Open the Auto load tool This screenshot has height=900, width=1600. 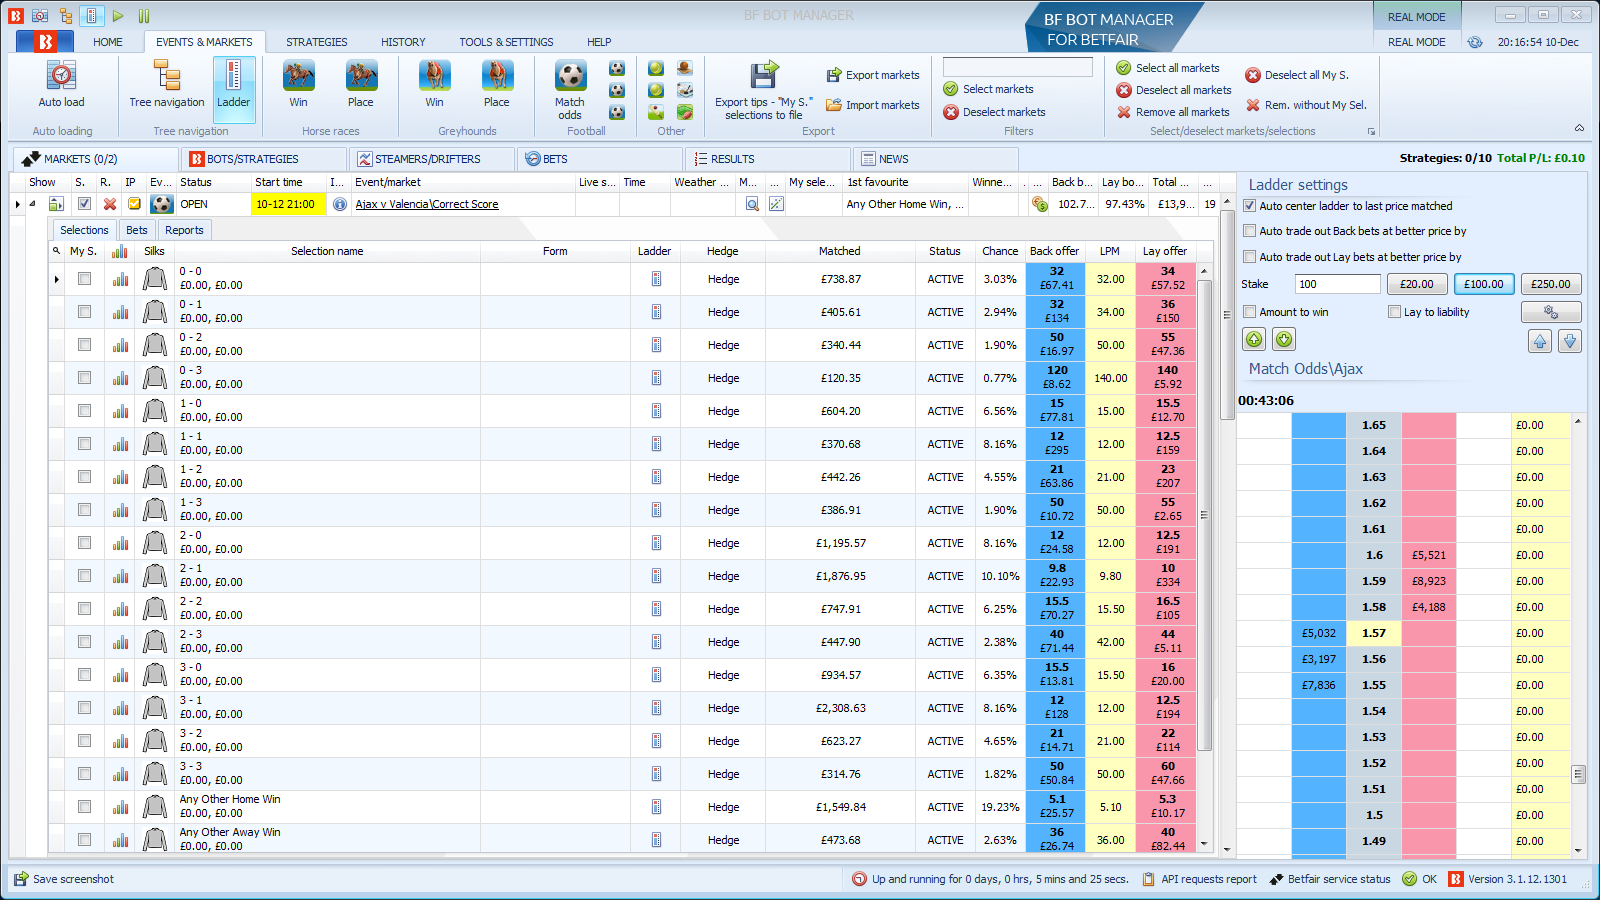click(x=61, y=86)
